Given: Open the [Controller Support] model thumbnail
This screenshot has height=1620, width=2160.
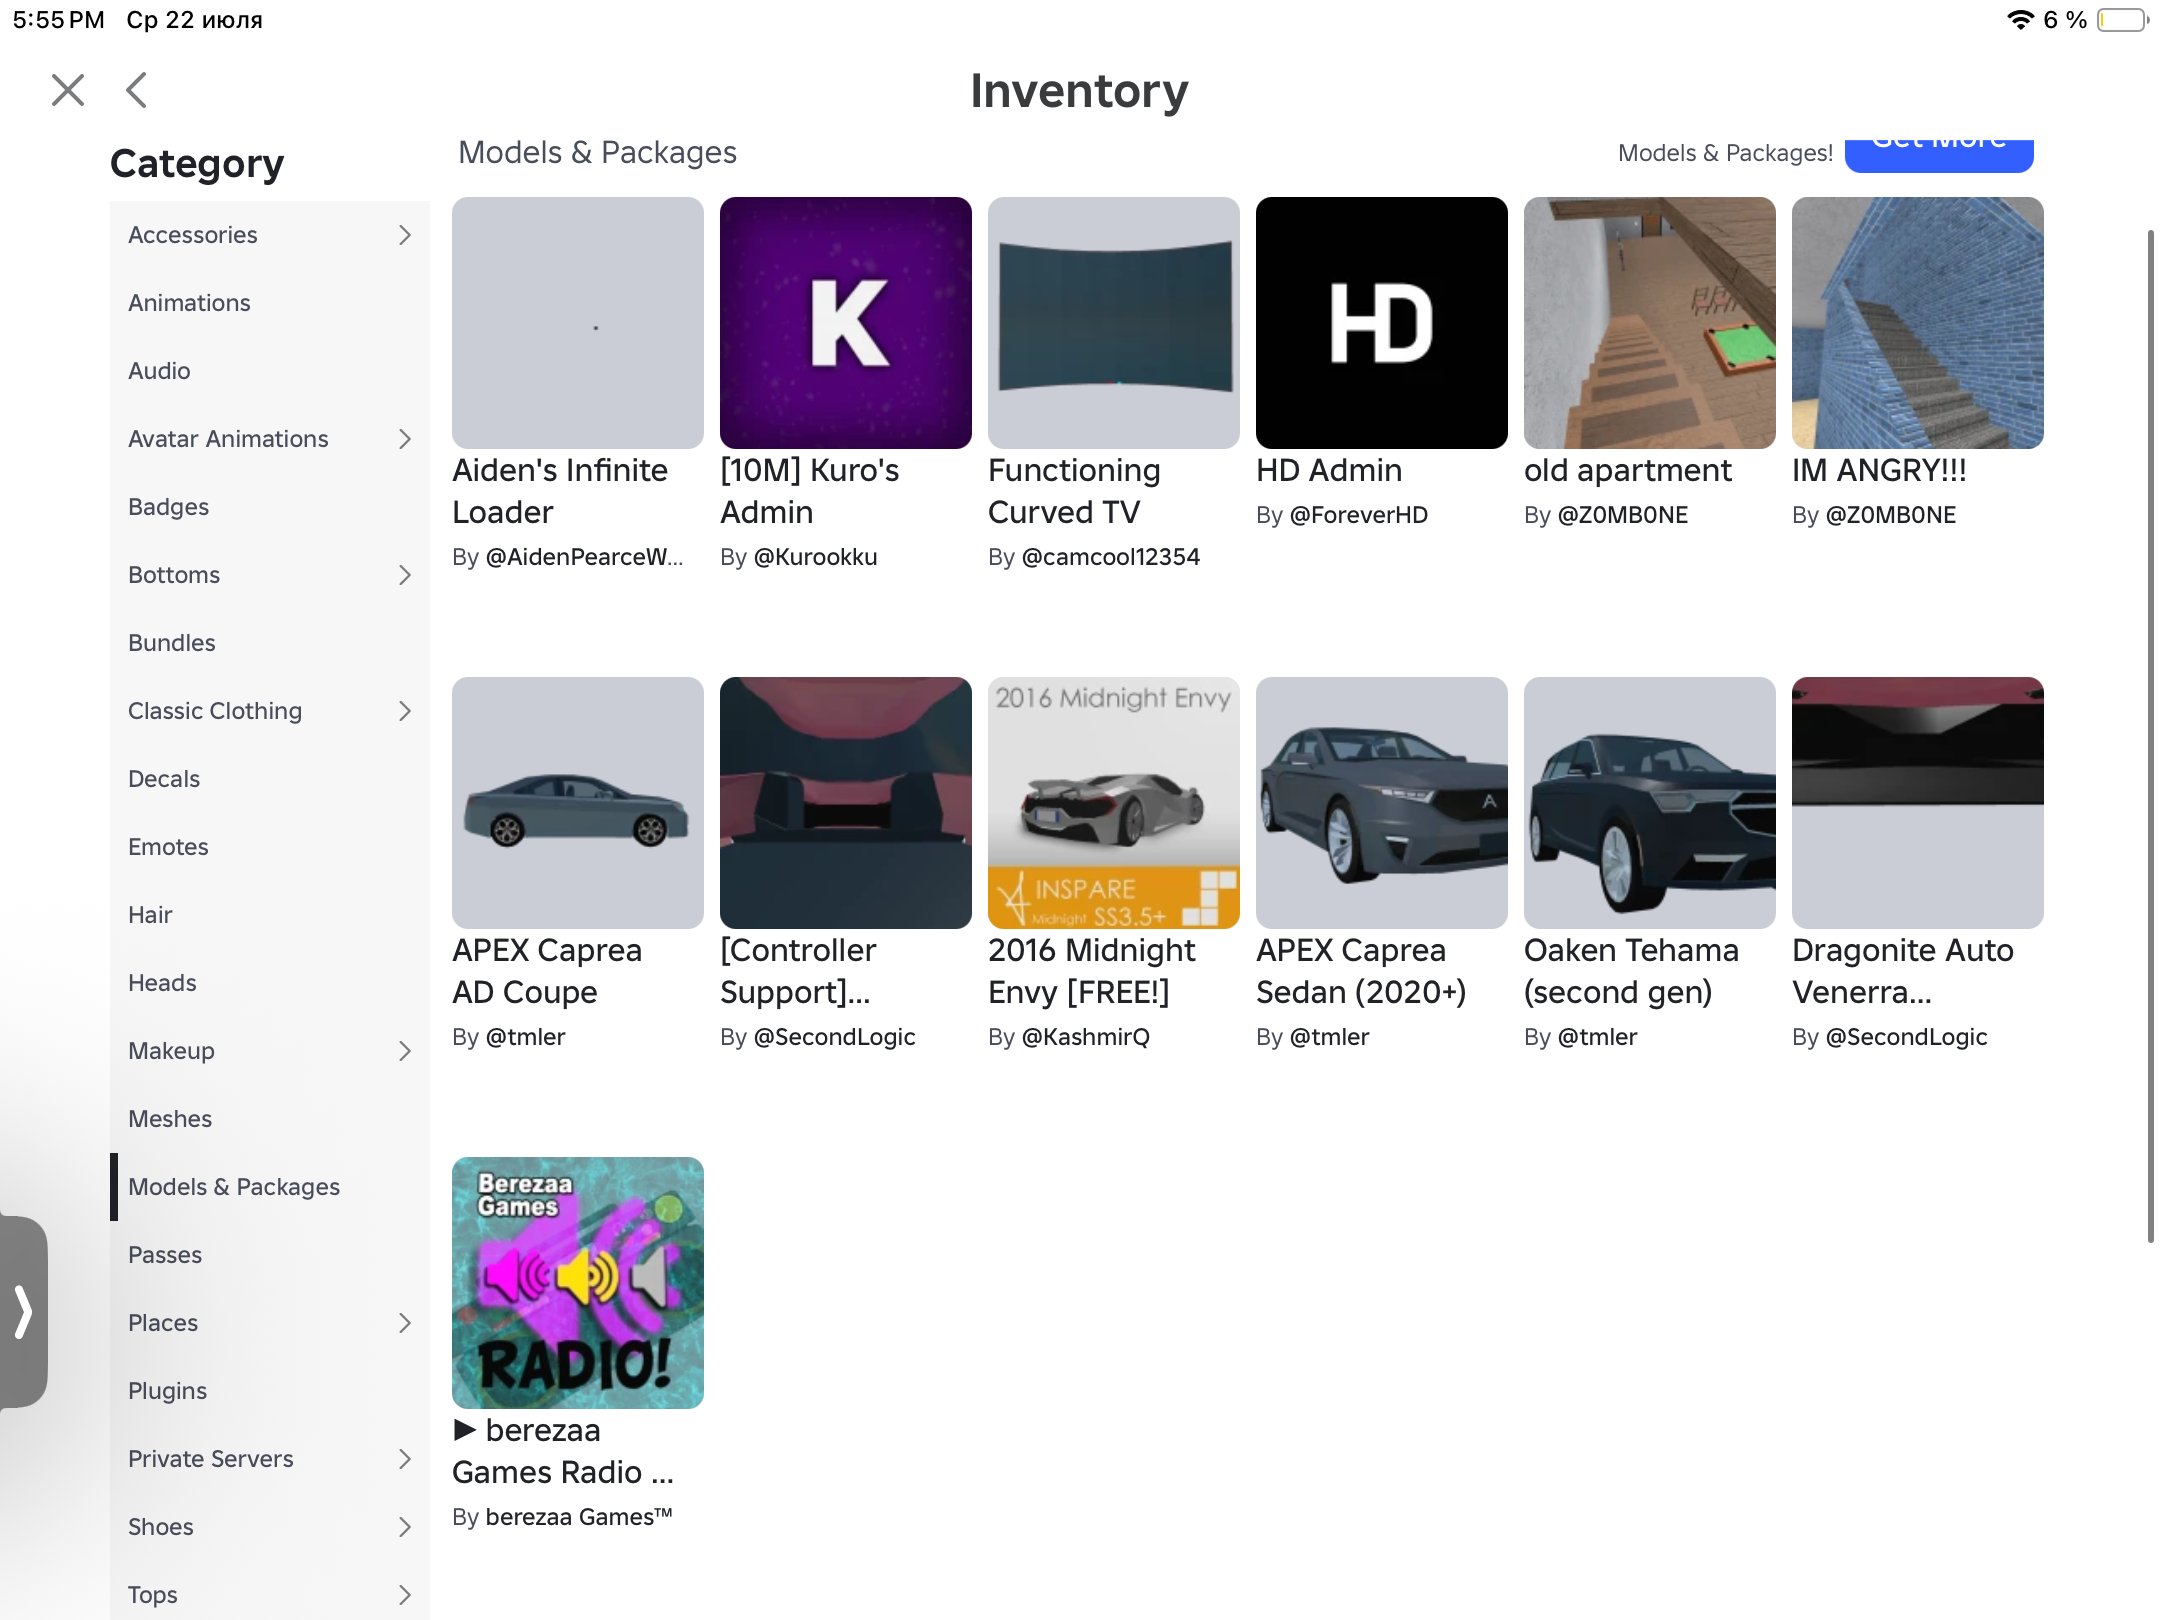Looking at the screenshot, I should [x=845, y=803].
